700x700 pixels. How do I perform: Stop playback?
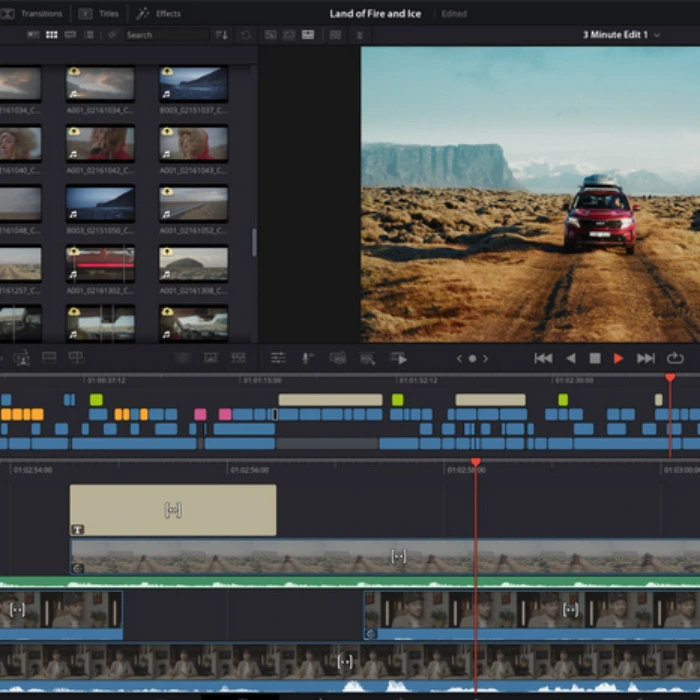[x=595, y=358]
